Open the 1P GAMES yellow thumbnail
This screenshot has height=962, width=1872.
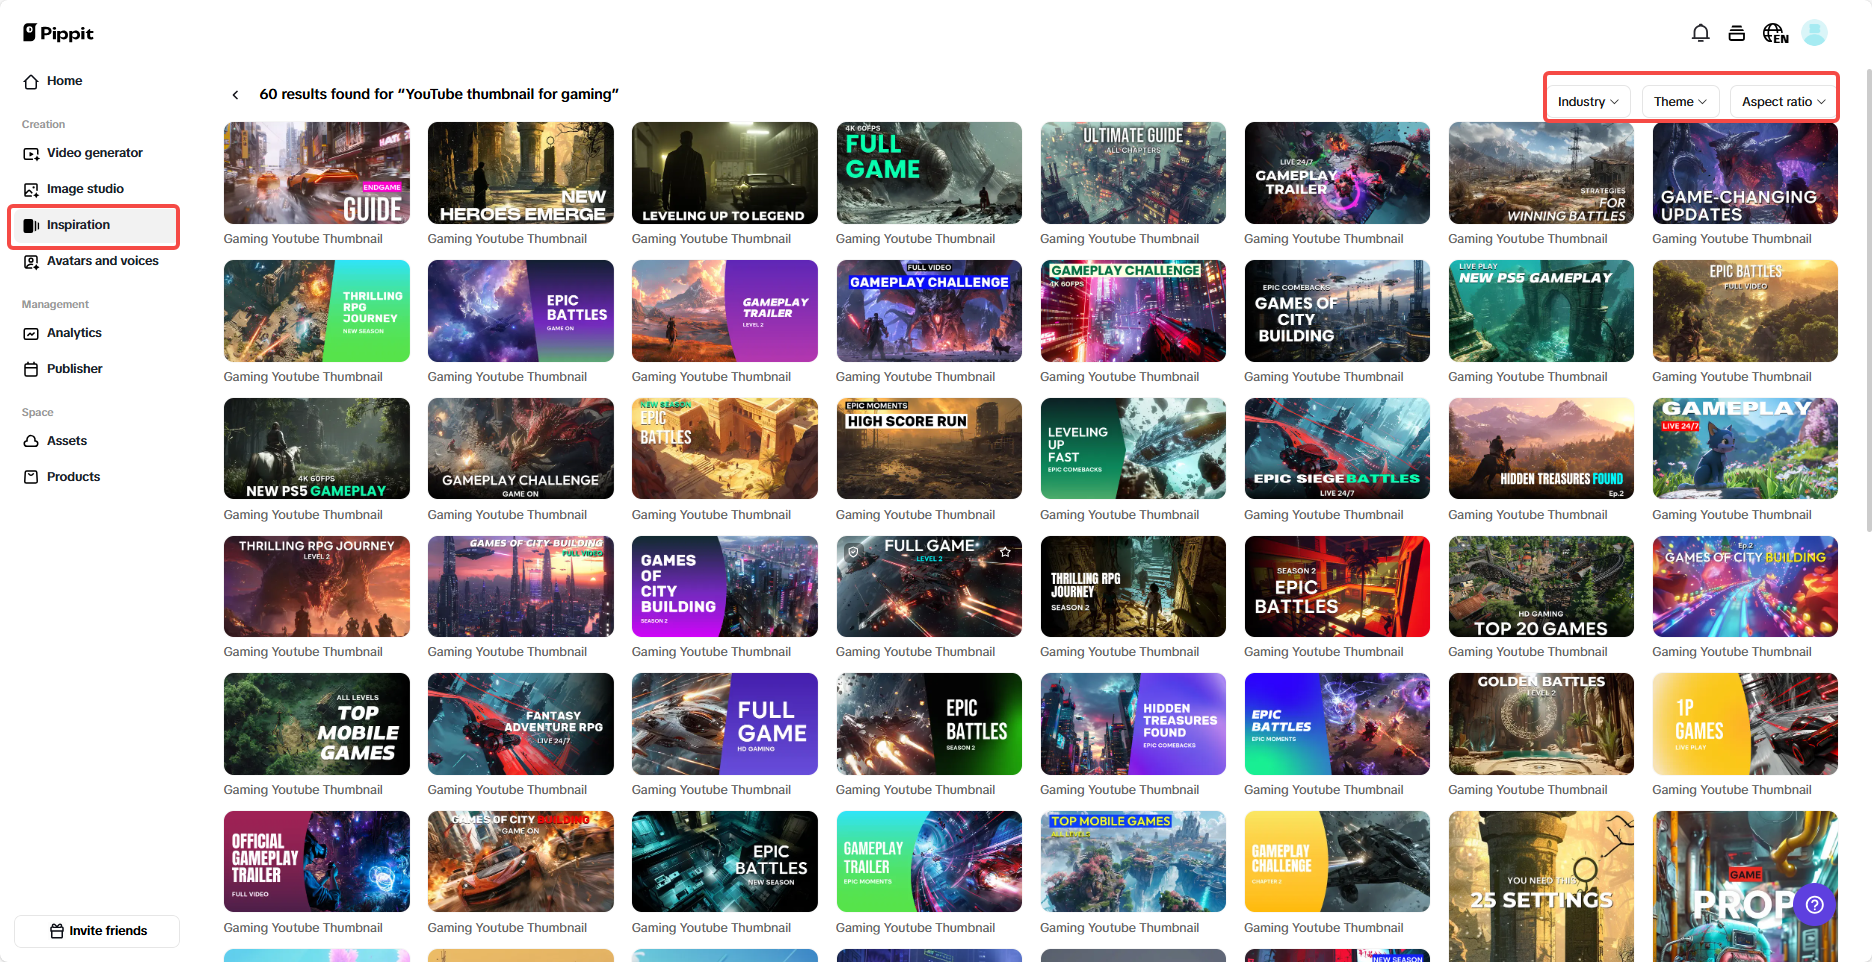1745,724
